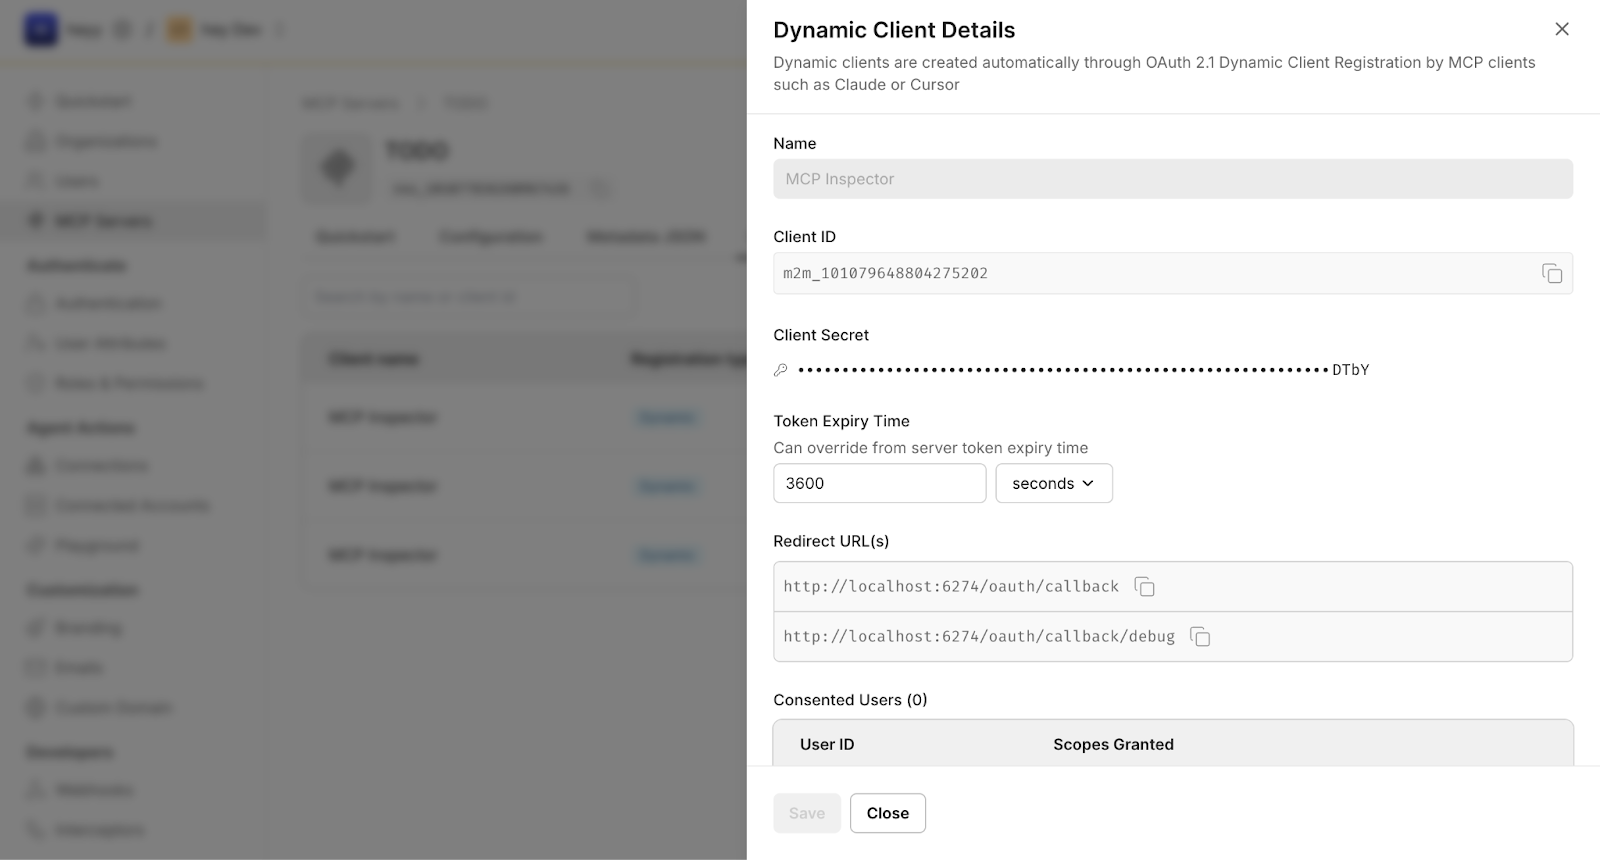Click the Token Expiry Time label
This screenshot has width=1600, height=860.
841,421
